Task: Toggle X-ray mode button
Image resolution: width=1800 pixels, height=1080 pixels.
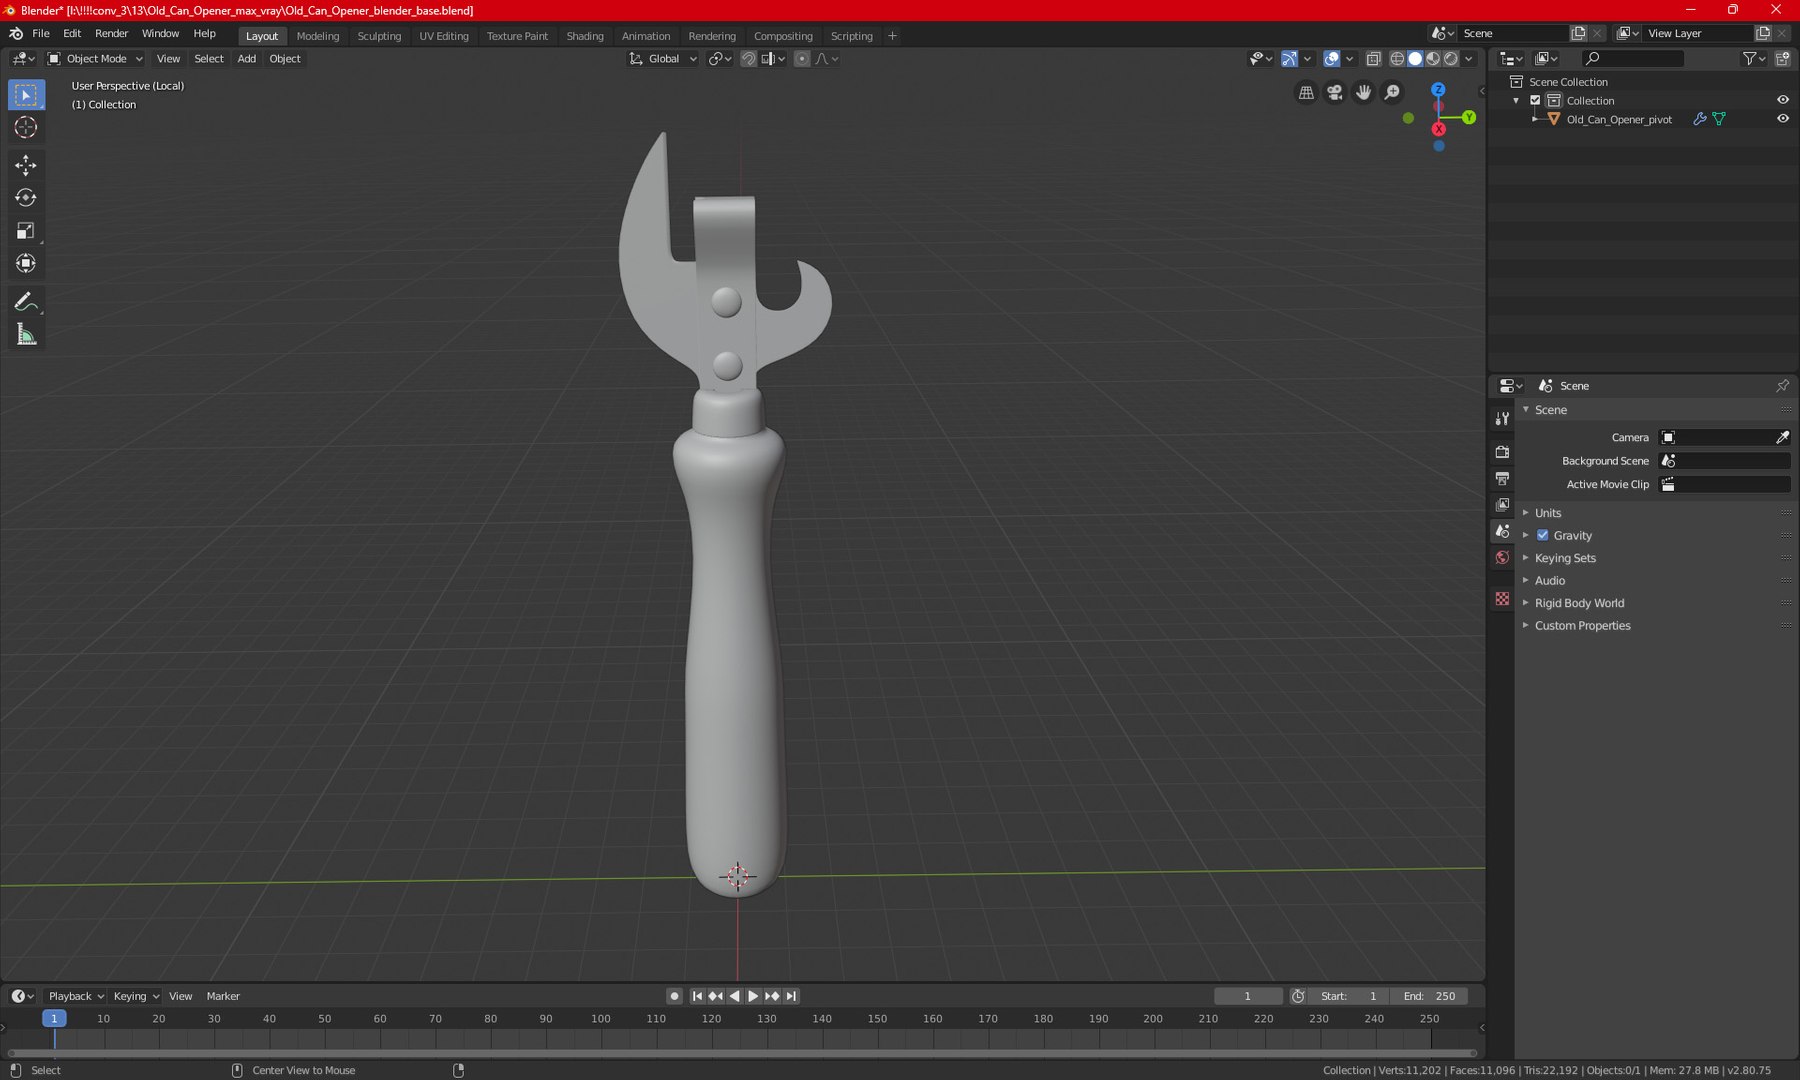Action: [1374, 59]
